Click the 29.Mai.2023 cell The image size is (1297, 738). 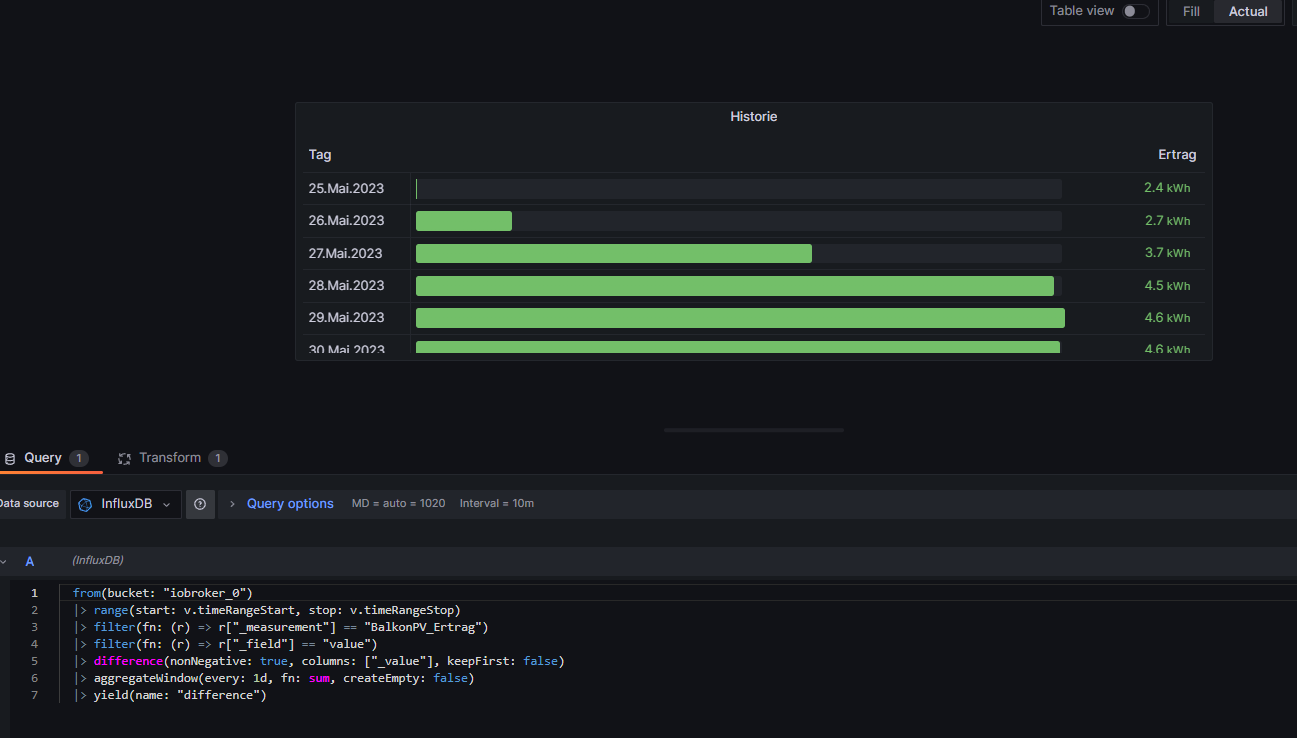(346, 318)
